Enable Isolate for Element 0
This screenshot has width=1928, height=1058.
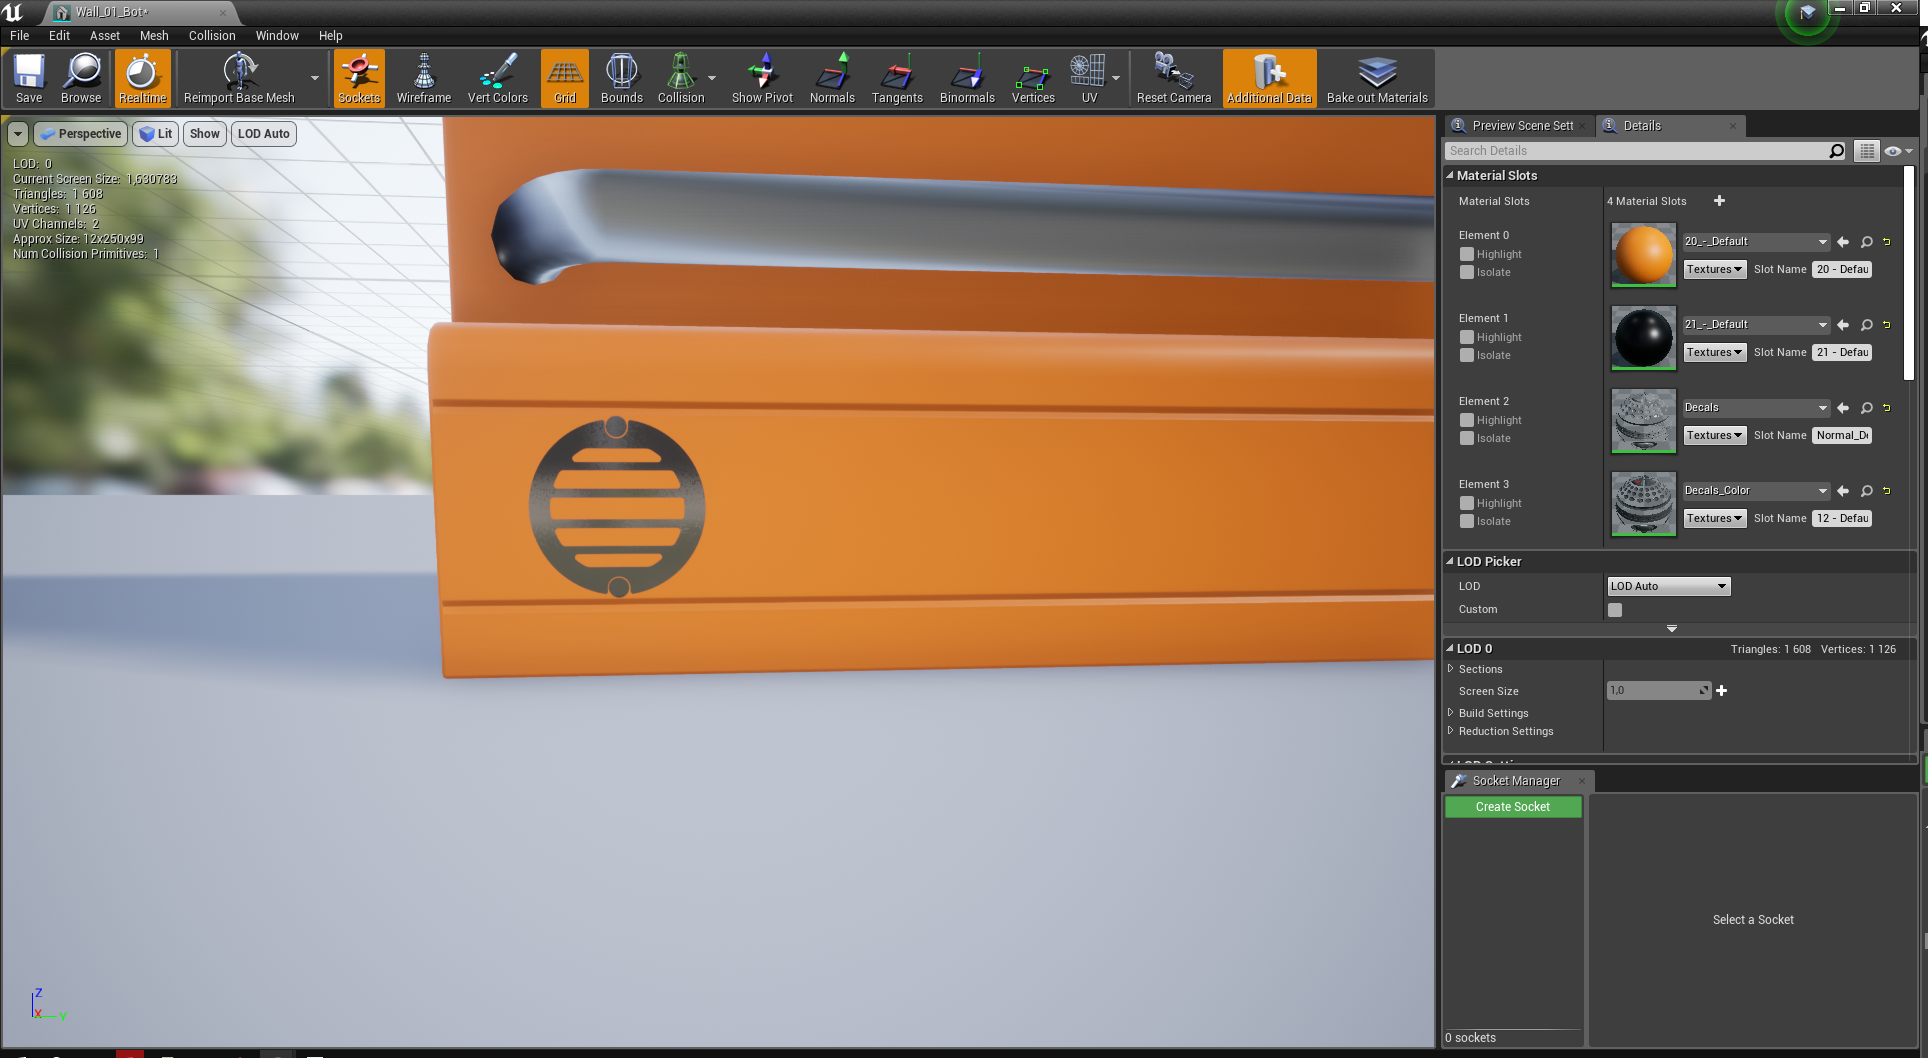pyautogui.click(x=1467, y=272)
